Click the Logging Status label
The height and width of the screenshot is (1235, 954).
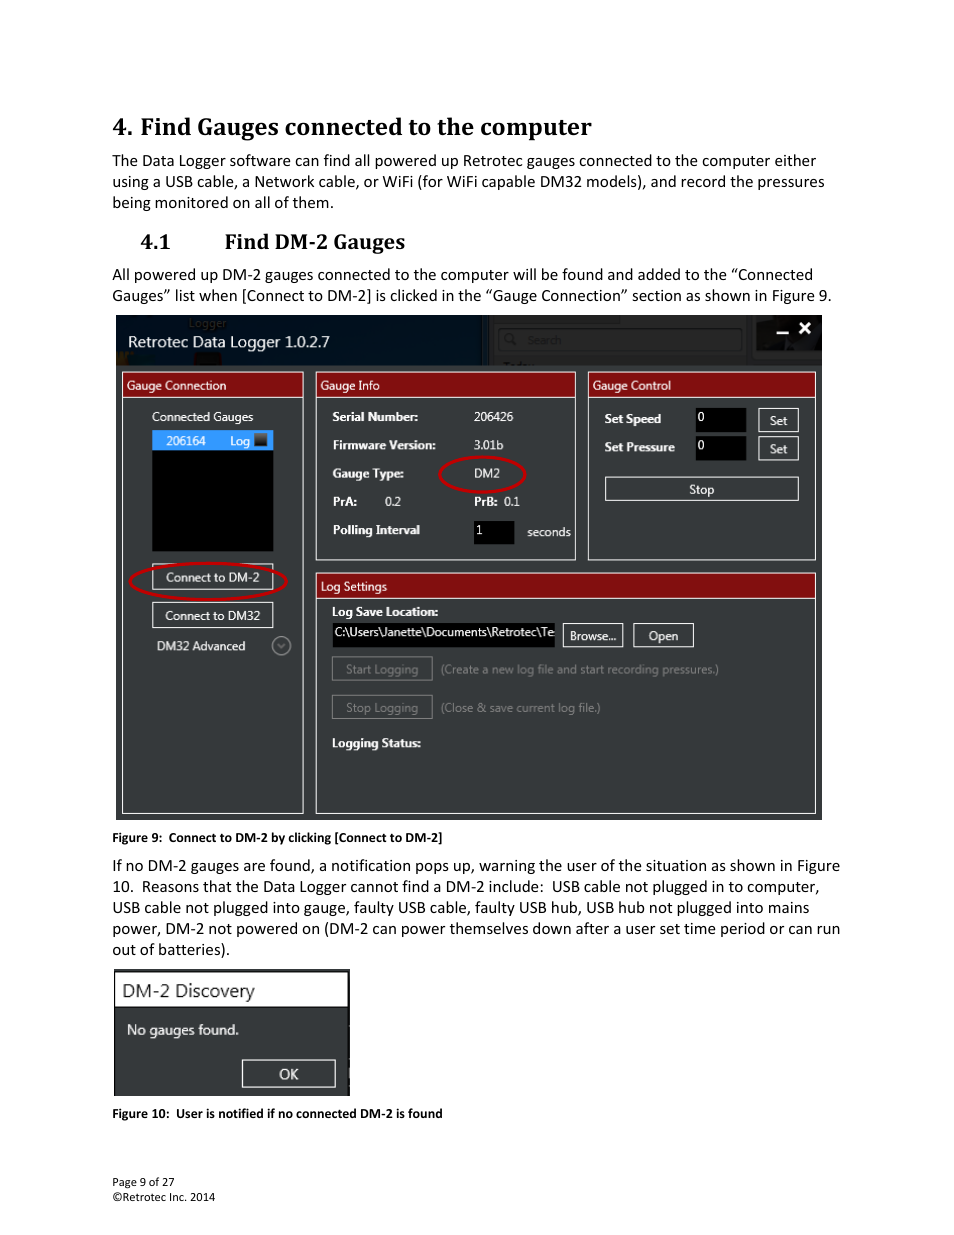click(x=376, y=743)
